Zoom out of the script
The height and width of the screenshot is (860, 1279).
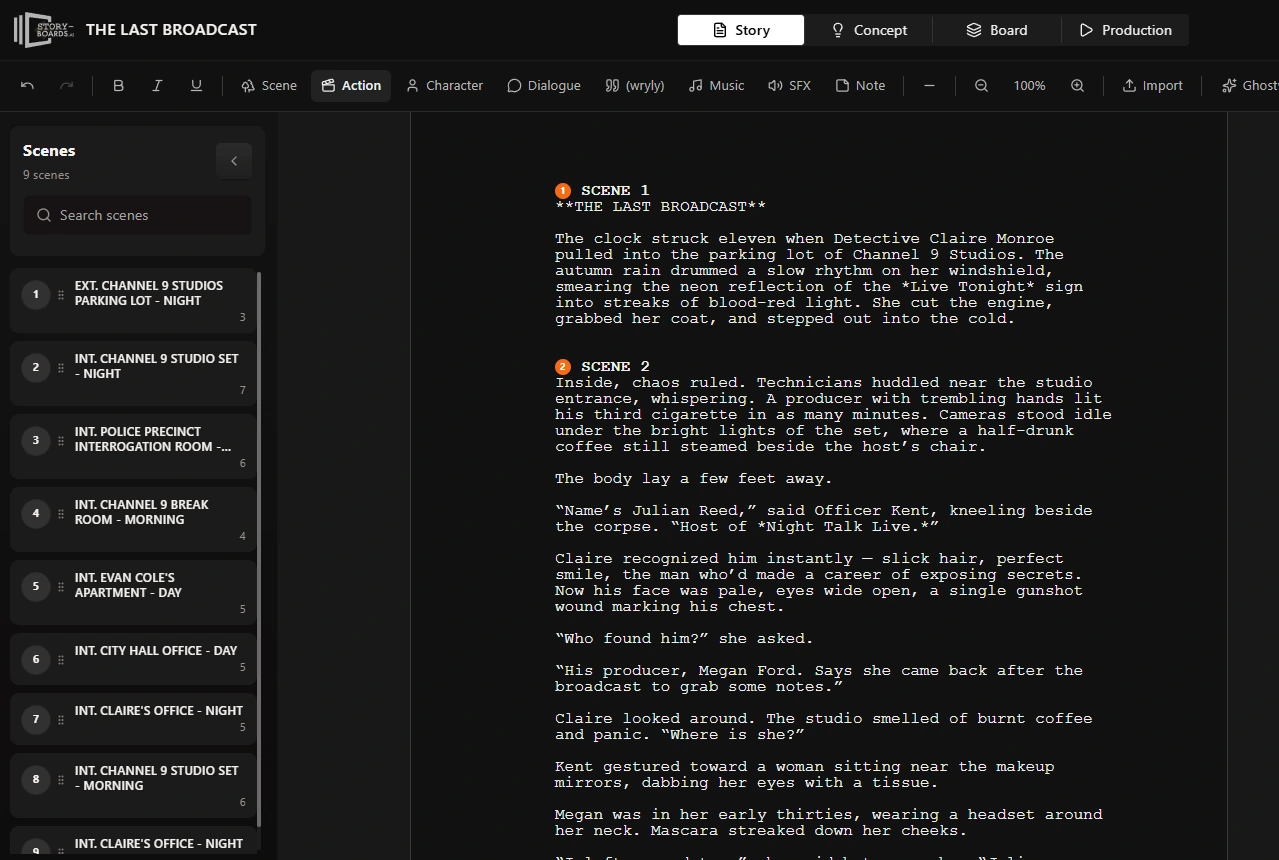(x=981, y=85)
